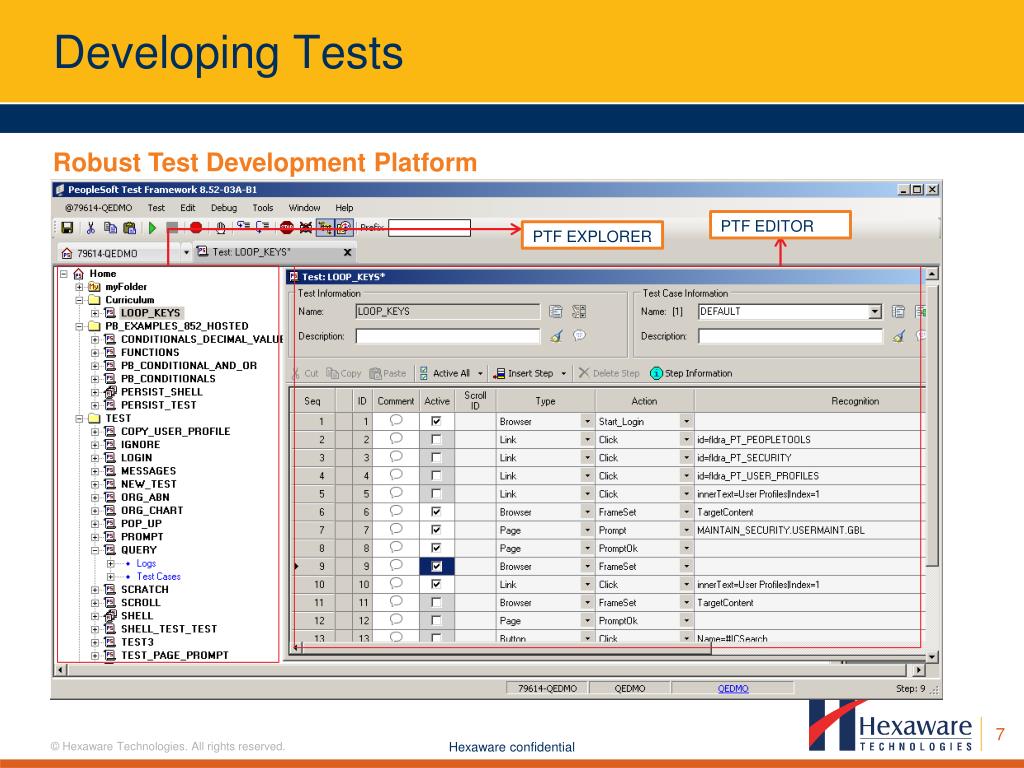Click the red Record button icon
1024x768 pixels.
tap(195, 227)
